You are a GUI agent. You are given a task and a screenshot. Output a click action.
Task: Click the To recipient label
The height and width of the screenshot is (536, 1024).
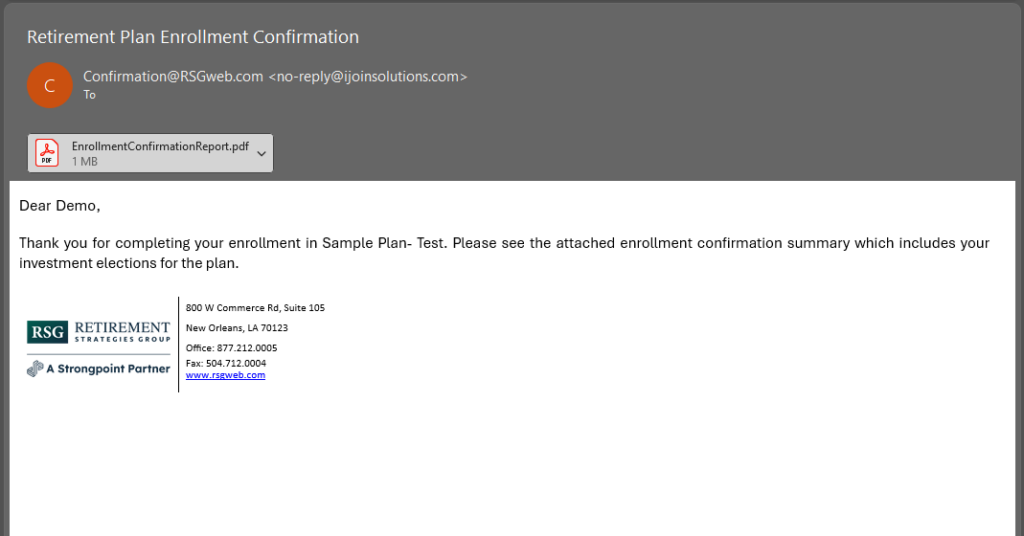coord(89,95)
